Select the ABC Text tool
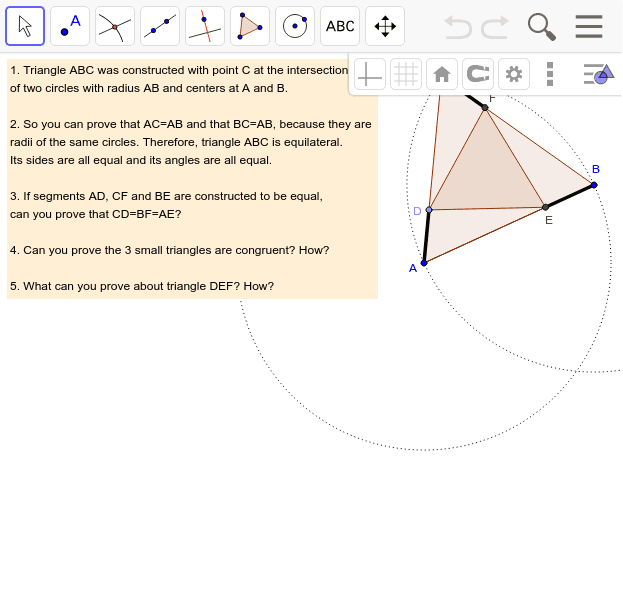 (x=340, y=26)
